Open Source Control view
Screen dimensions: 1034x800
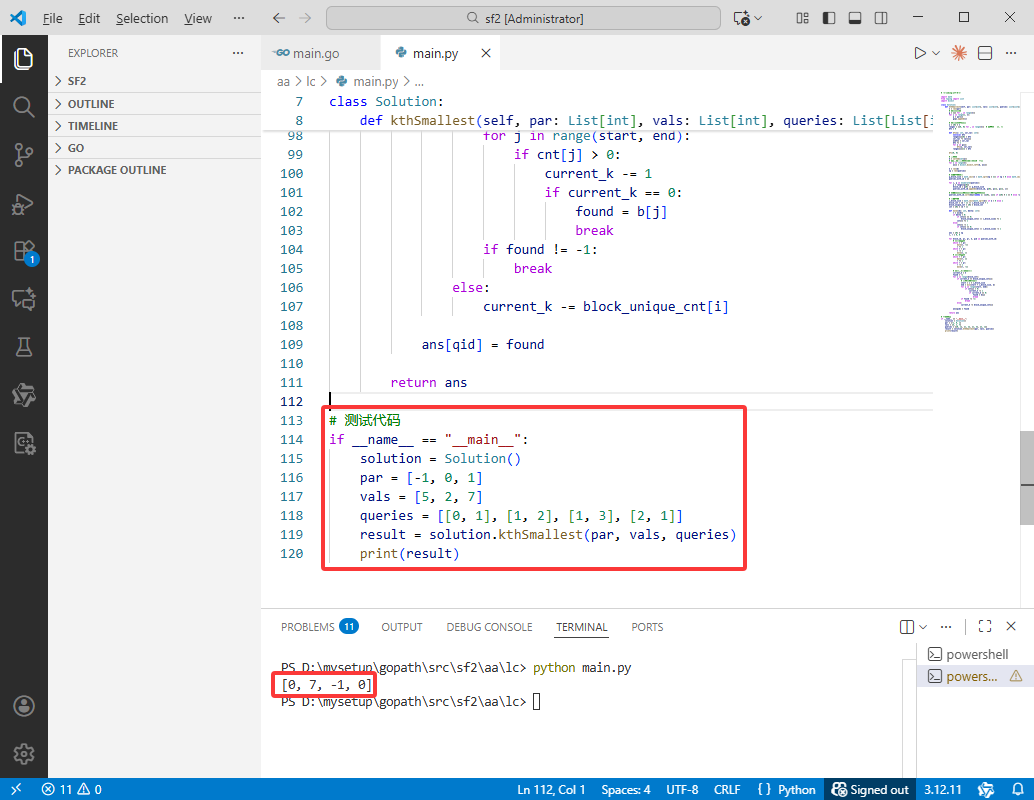24,155
